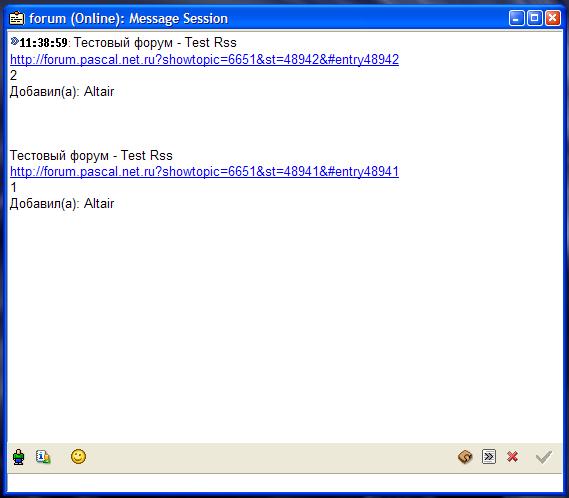Send the message with the checkmark button
569x498 pixels.
point(544,457)
